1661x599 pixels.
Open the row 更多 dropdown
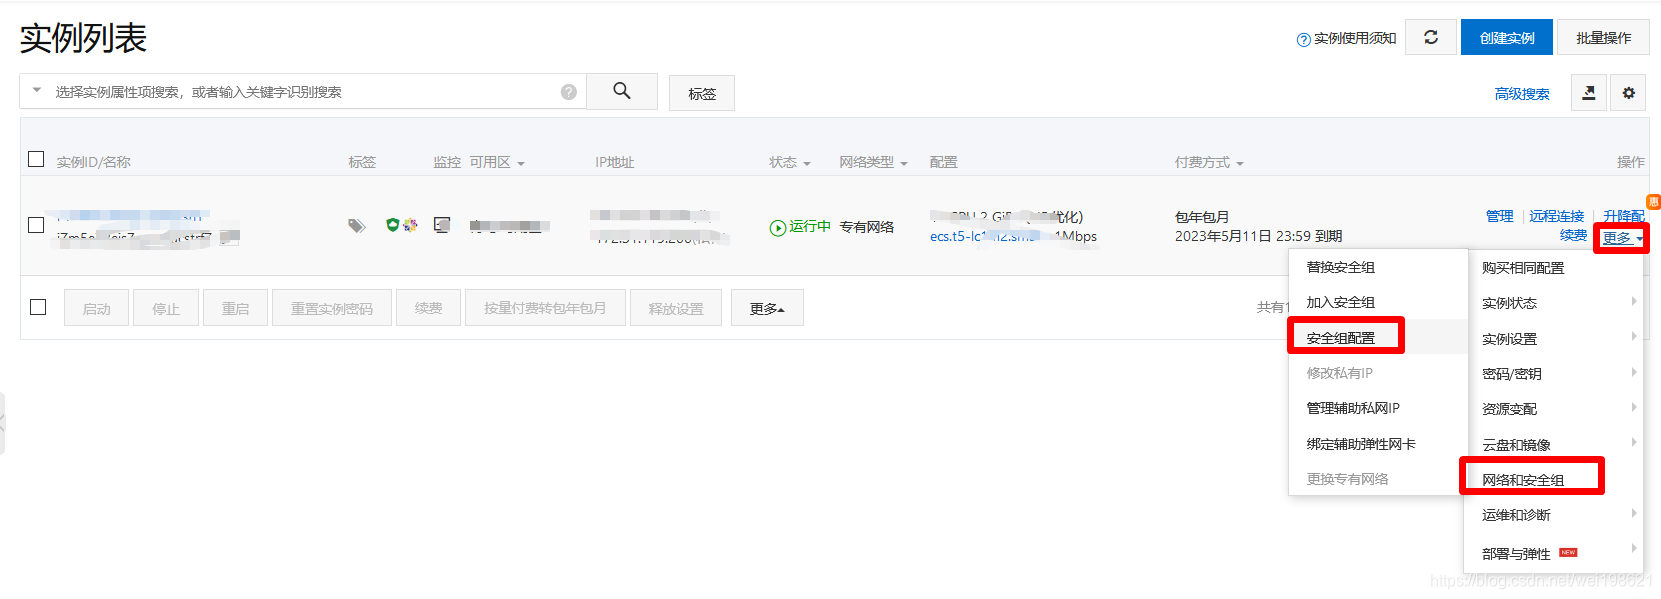(x=1622, y=237)
